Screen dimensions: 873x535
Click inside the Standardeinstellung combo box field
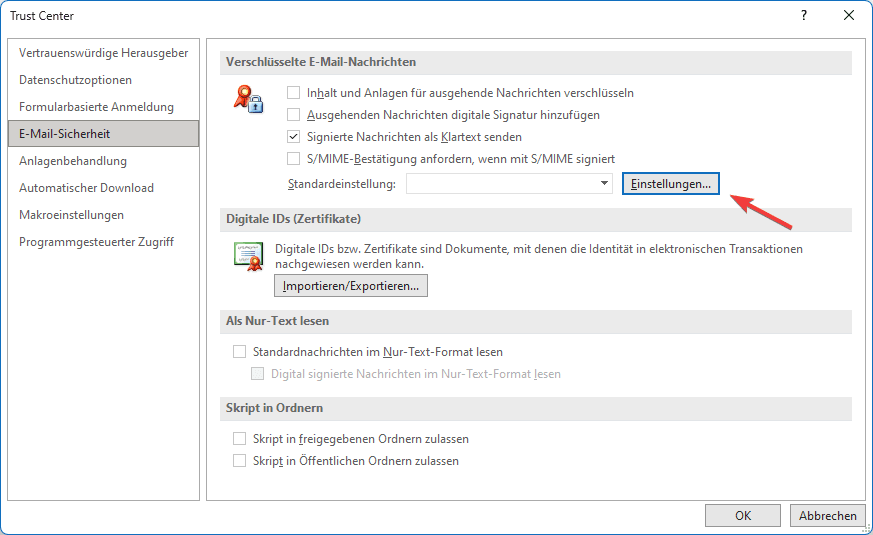(500, 184)
